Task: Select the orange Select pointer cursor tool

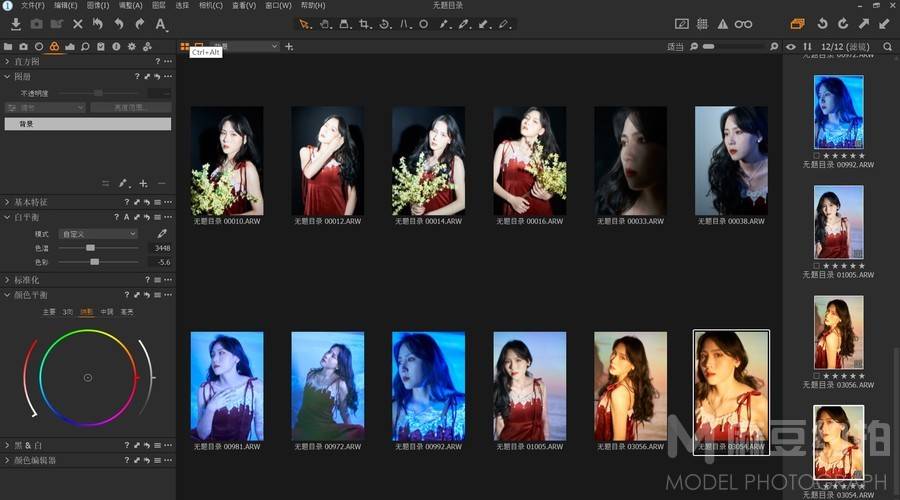Action: click(305, 24)
